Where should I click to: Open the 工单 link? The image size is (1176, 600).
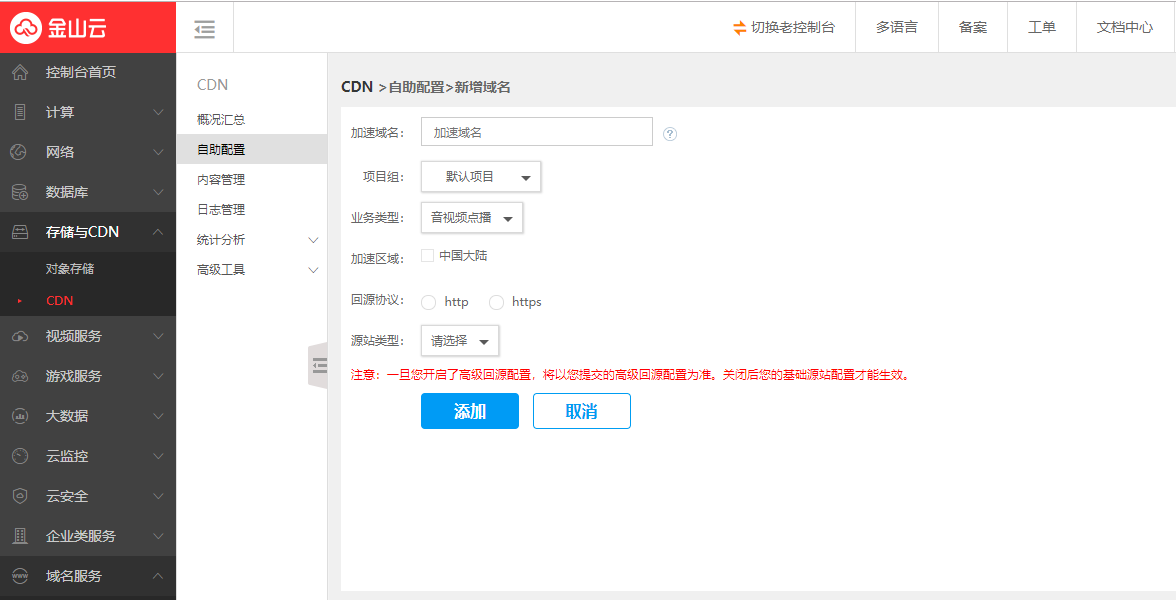click(1042, 28)
